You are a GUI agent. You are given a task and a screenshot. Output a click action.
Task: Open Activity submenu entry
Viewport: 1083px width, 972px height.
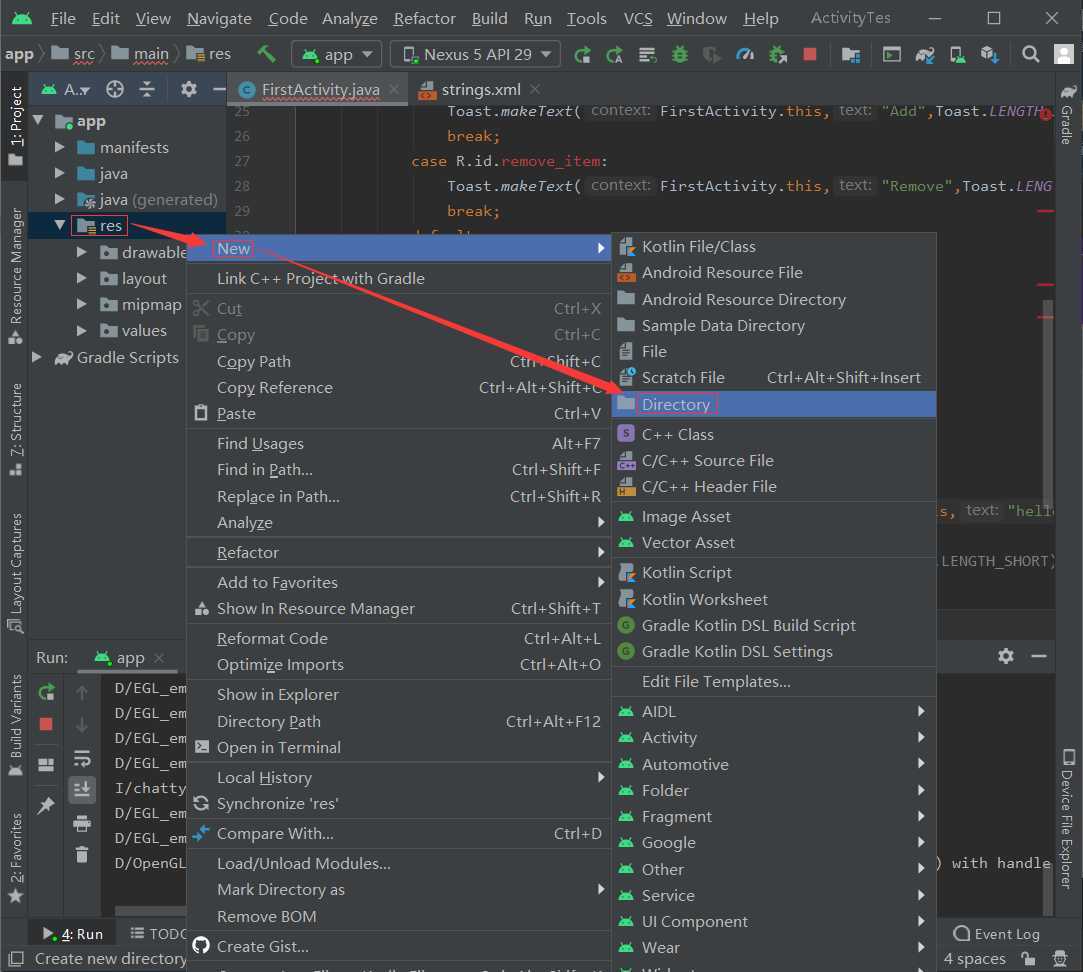point(774,738)
